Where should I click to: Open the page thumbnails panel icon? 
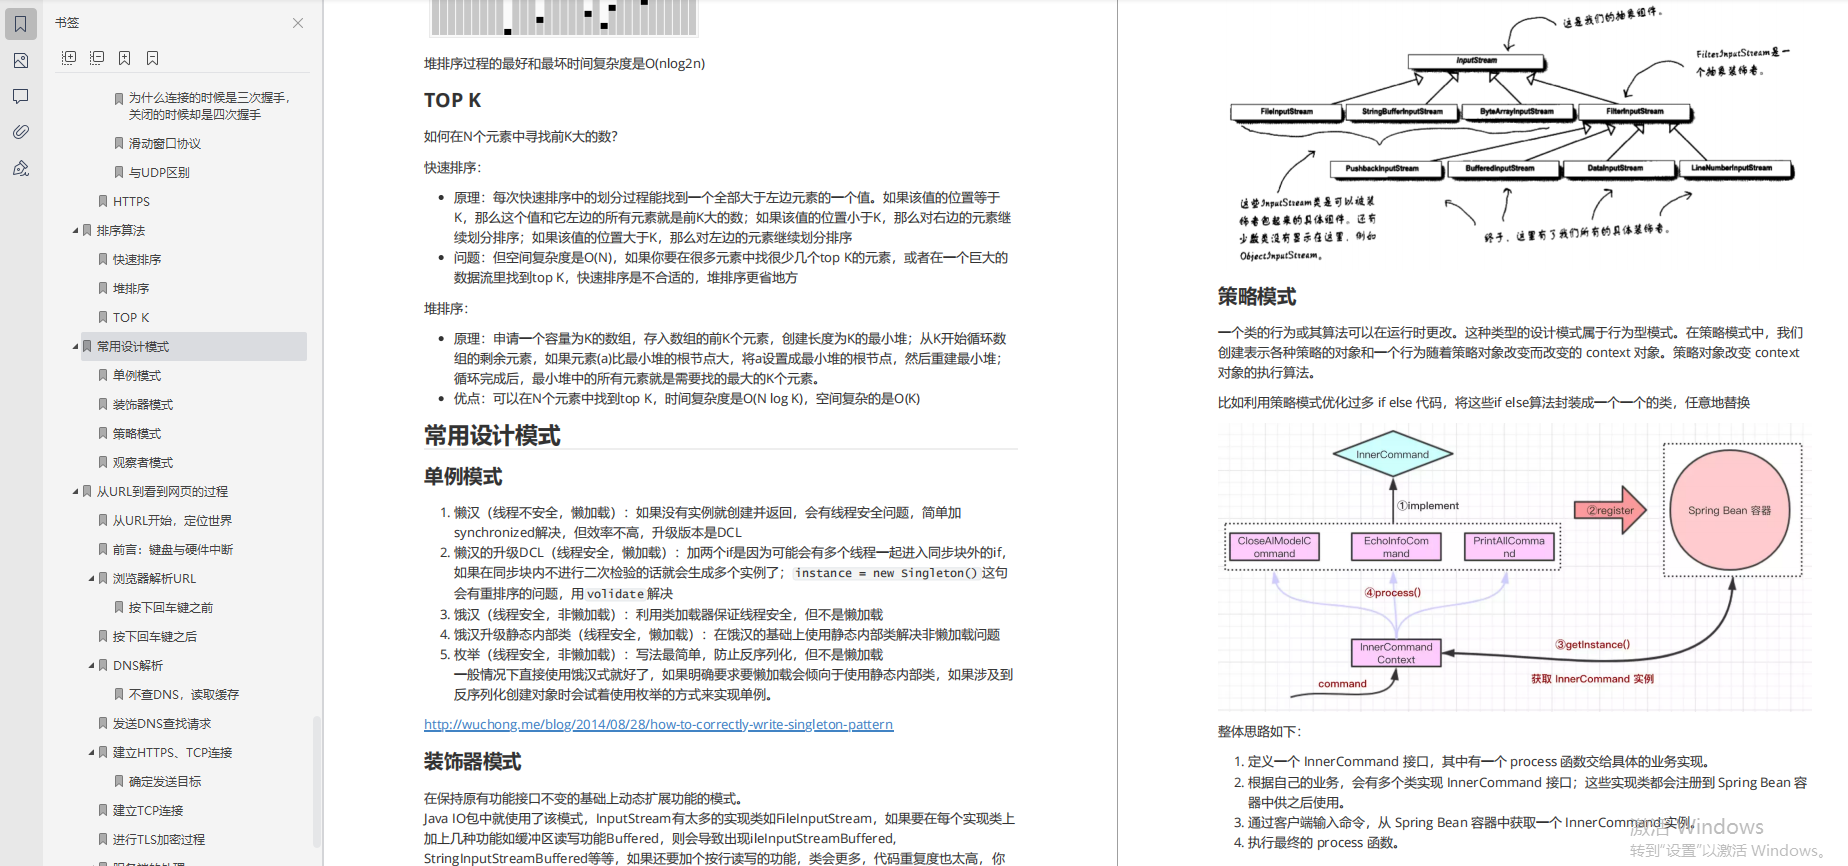(x=21, y=61)
